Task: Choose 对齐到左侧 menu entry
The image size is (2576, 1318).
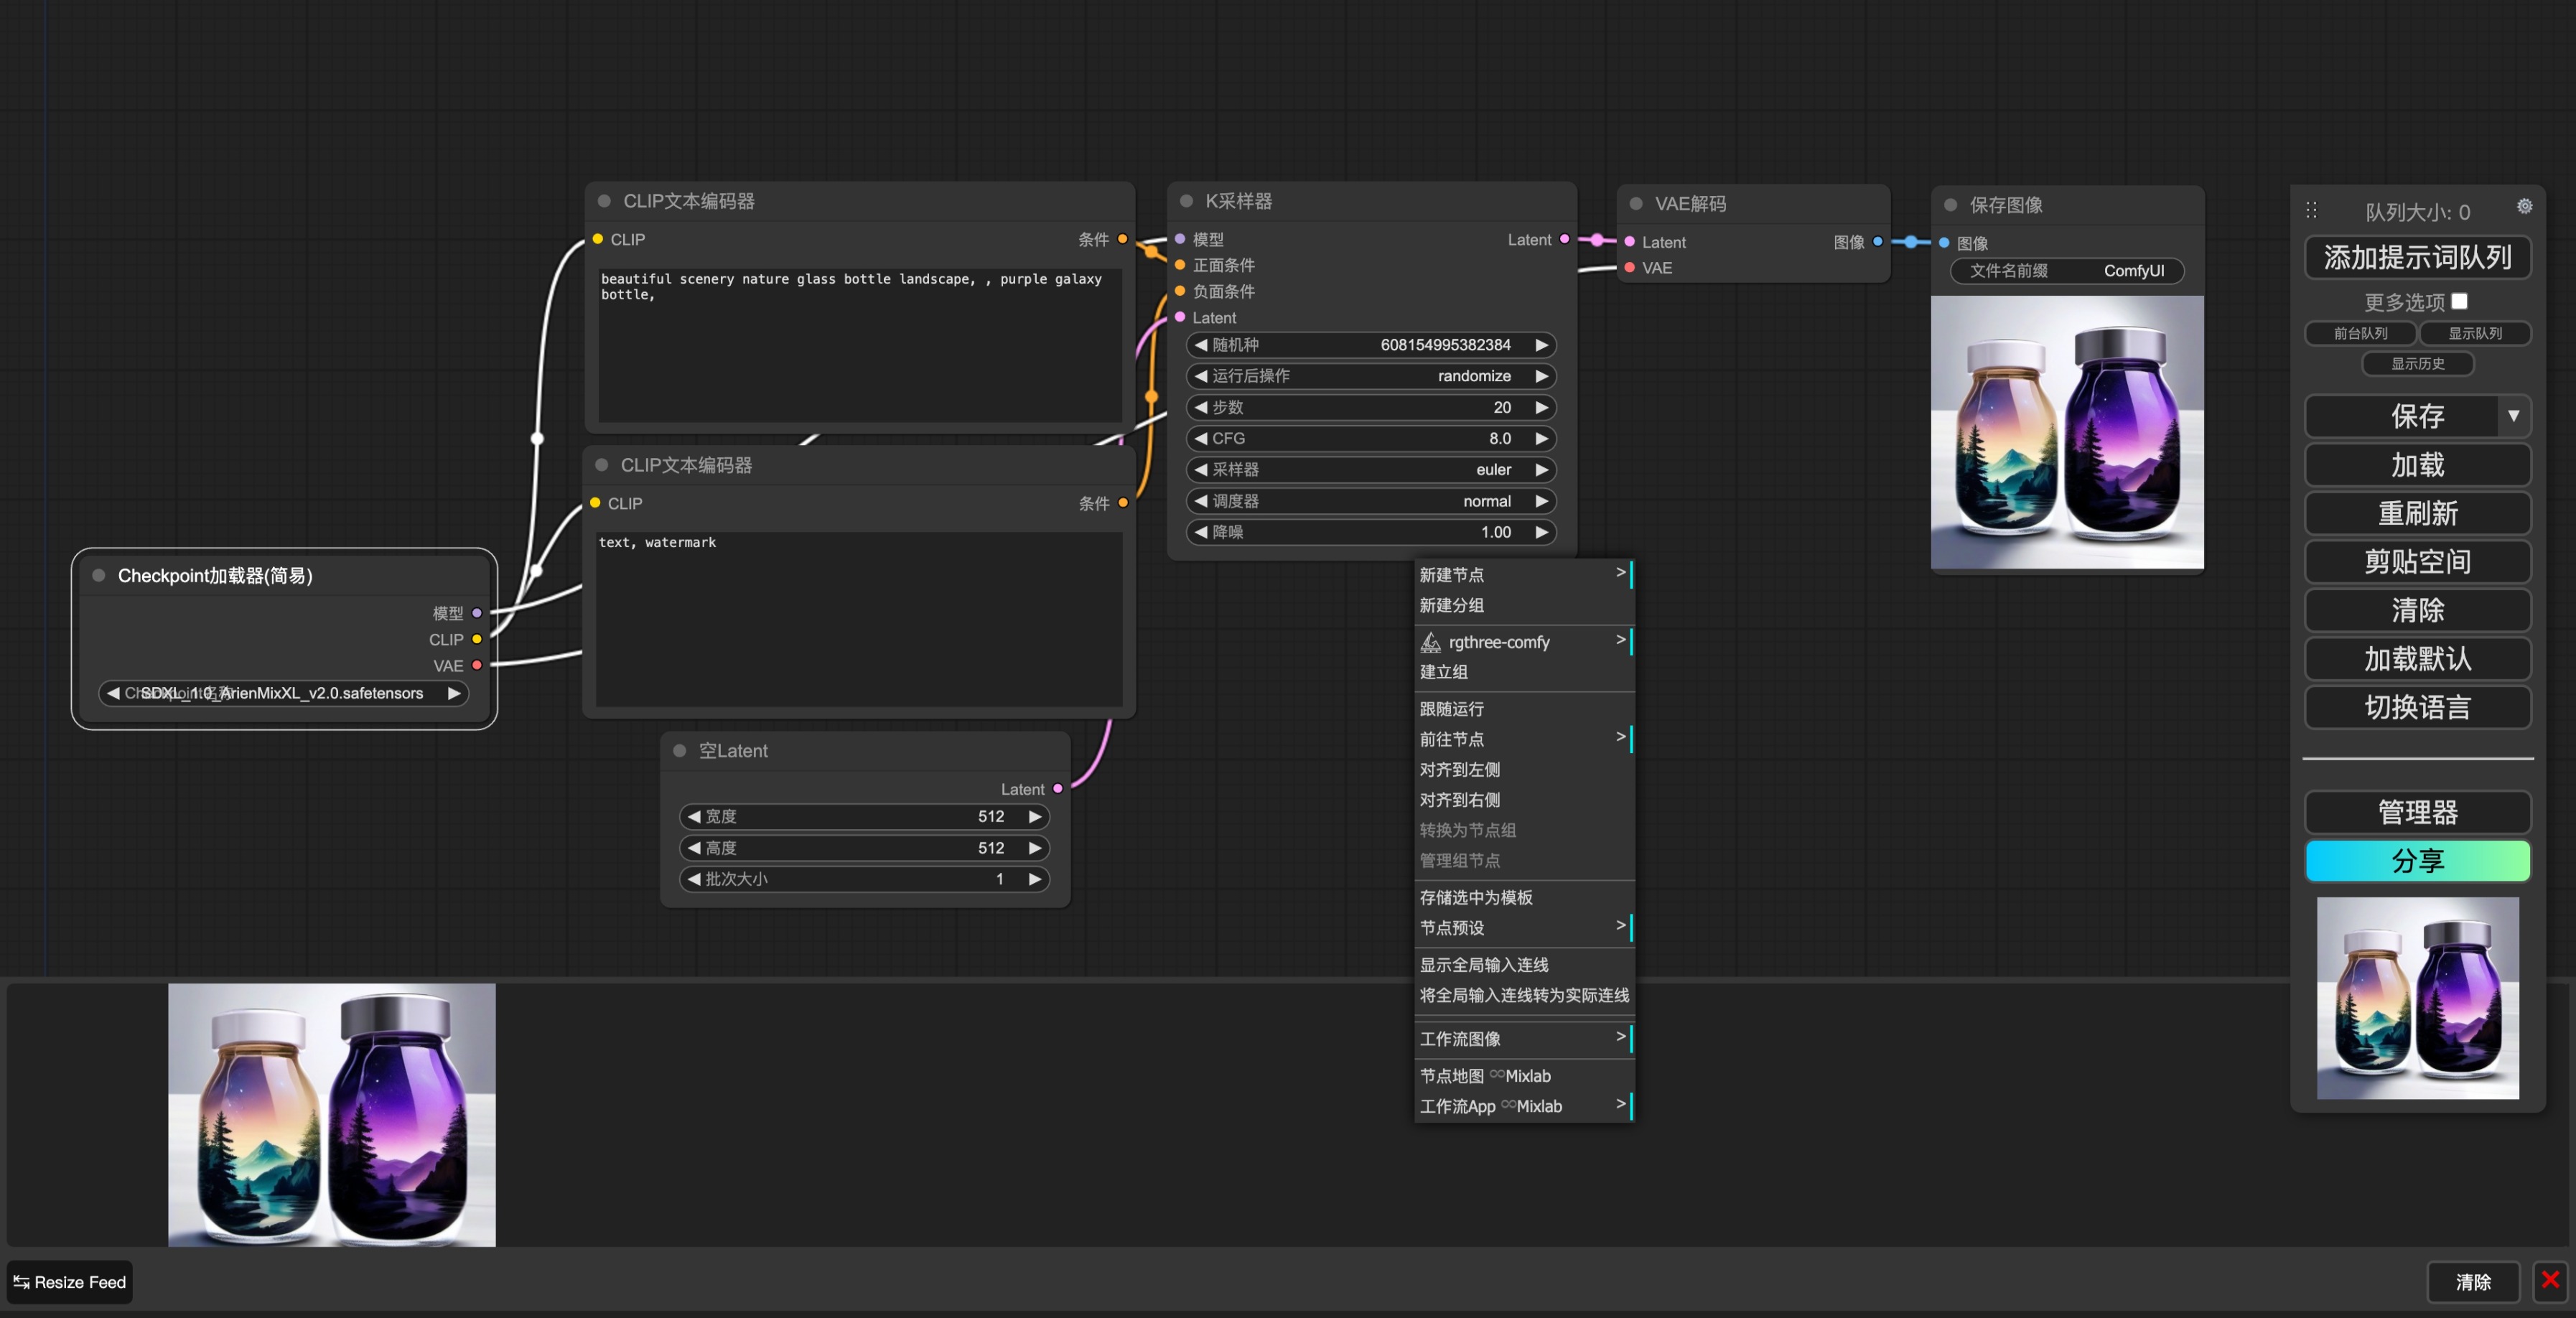Action: click(x=1524, y=770)
